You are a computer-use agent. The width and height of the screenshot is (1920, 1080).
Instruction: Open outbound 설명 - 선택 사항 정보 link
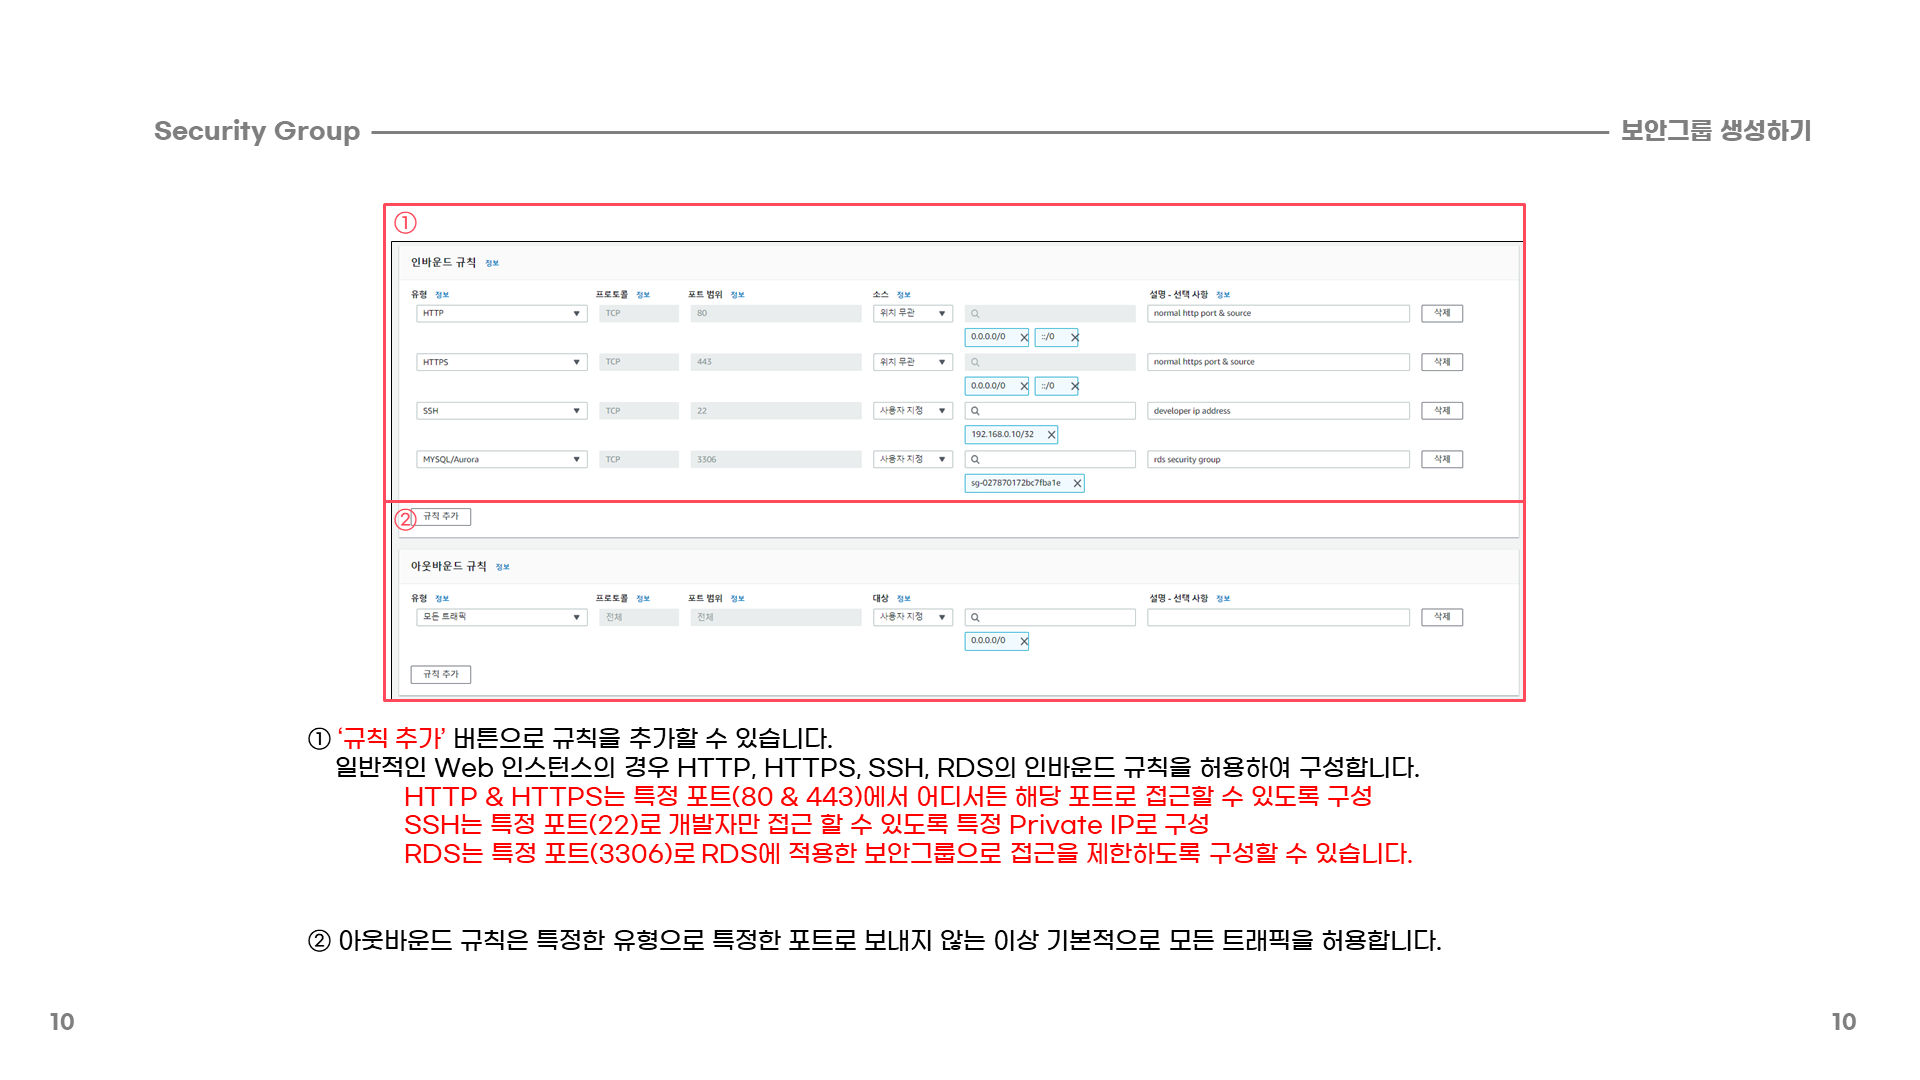point(1223,599)
